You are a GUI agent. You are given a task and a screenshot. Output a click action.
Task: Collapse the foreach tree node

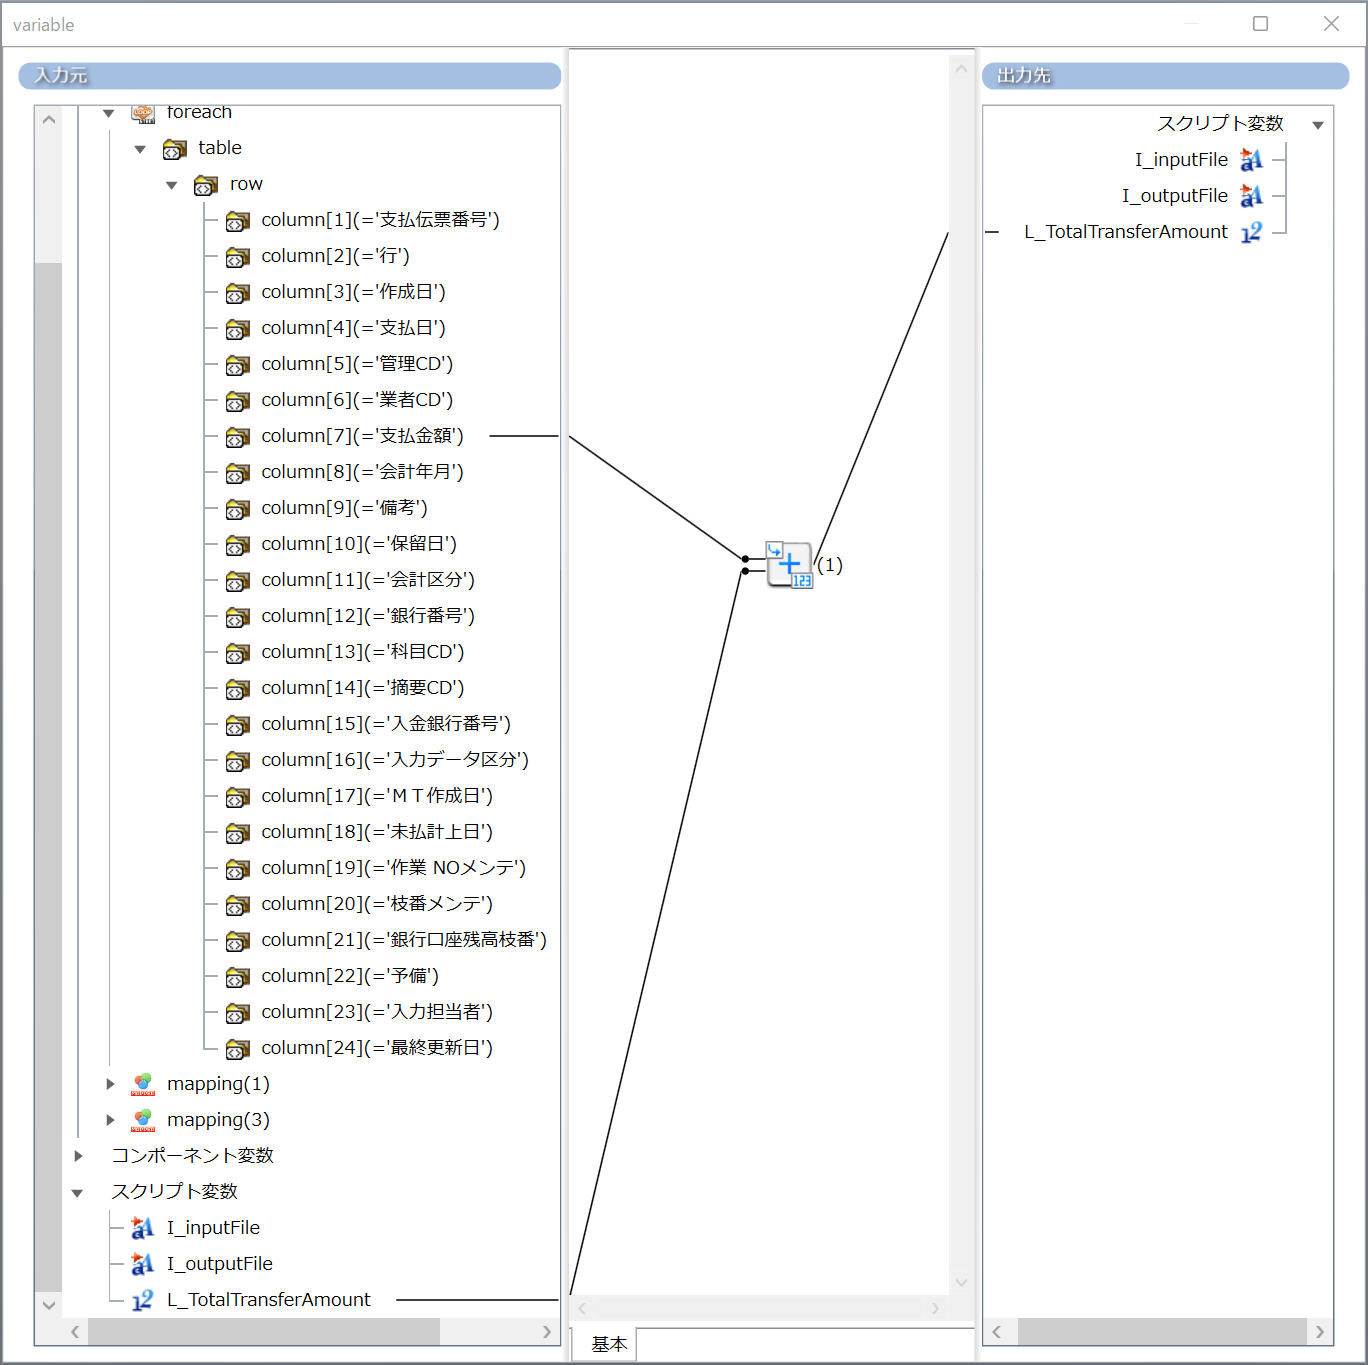pyautogui.click(x=109, y=113)
